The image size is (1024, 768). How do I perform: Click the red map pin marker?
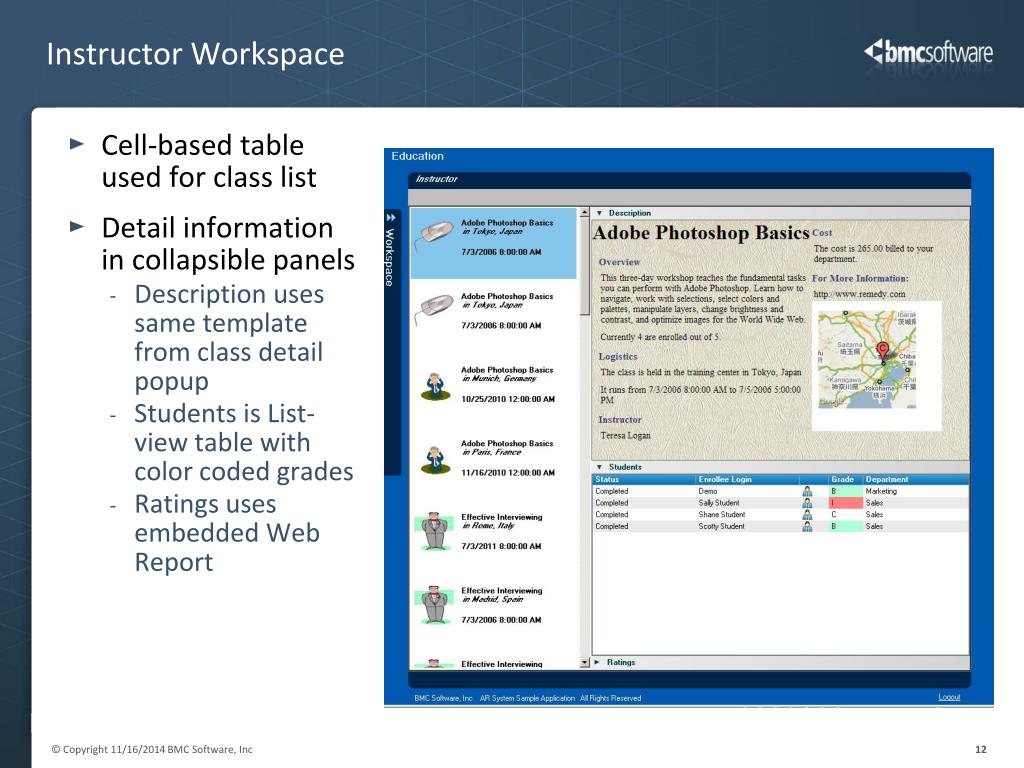[x=883, y=351]
